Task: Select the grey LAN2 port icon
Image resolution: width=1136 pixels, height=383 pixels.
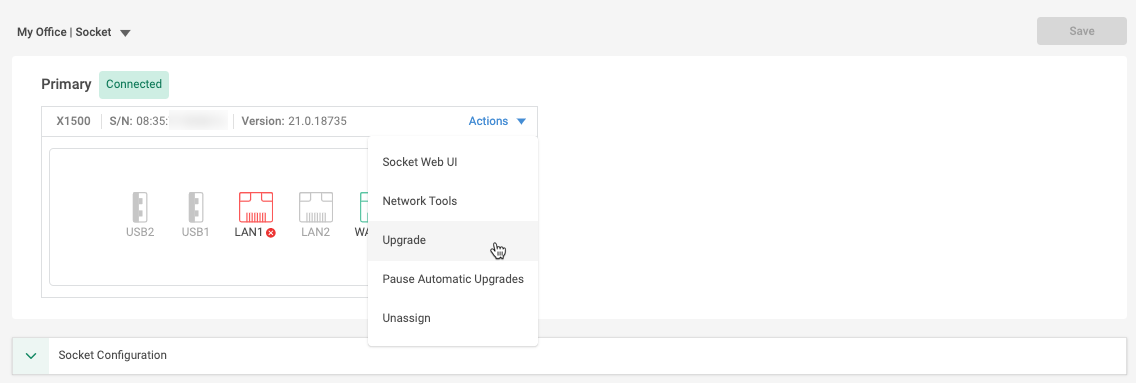Action: coord(316,207)
